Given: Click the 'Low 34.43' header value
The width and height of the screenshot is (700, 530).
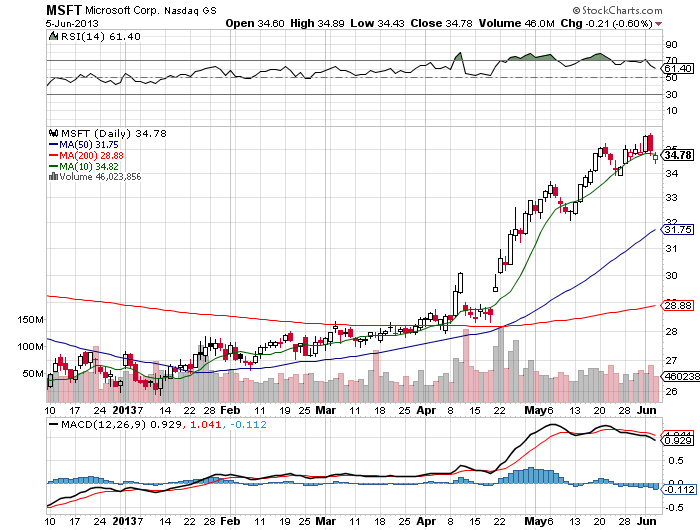Looking at the screenshot, I should (x=377, y=23).
